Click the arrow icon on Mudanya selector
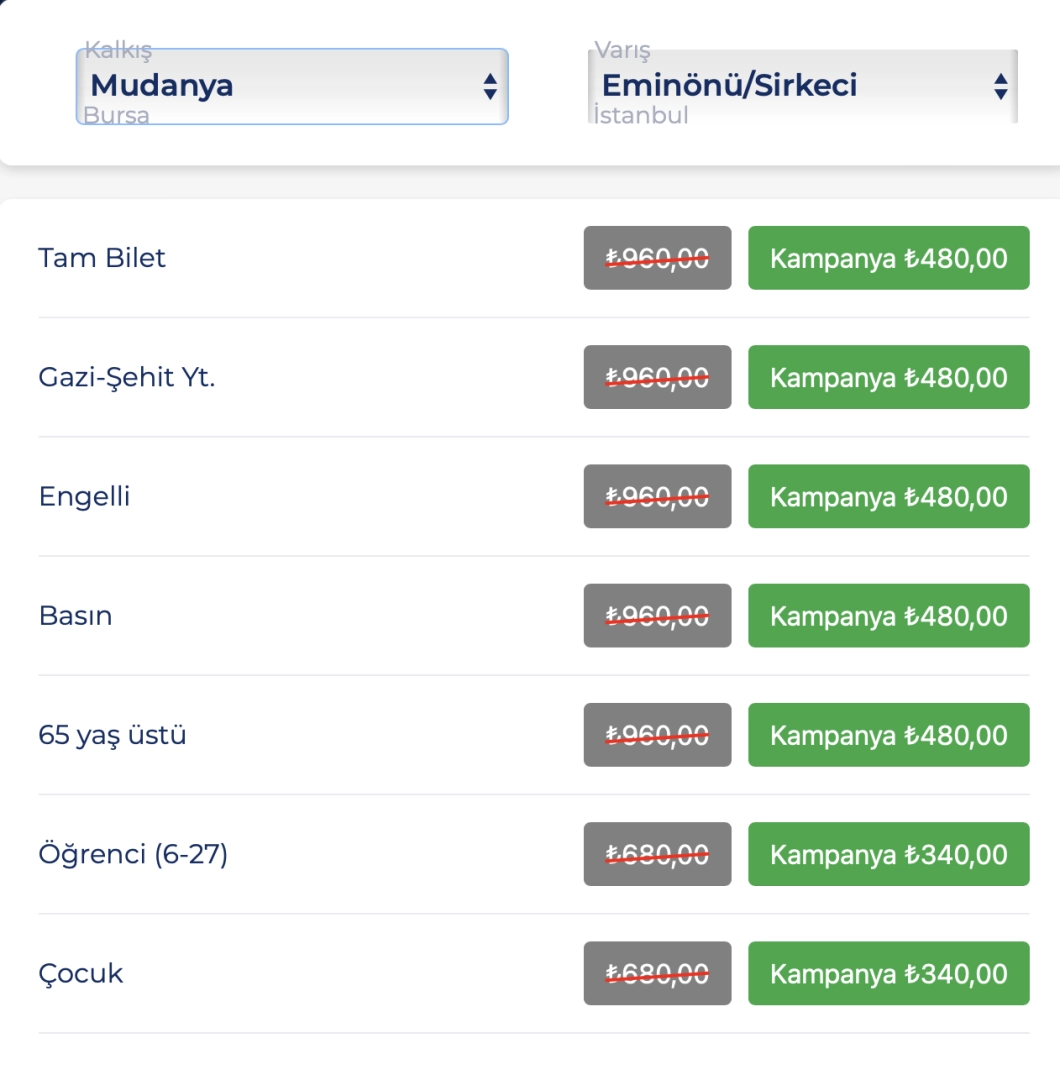The image size is (1060, 1080). click(490, 86)
